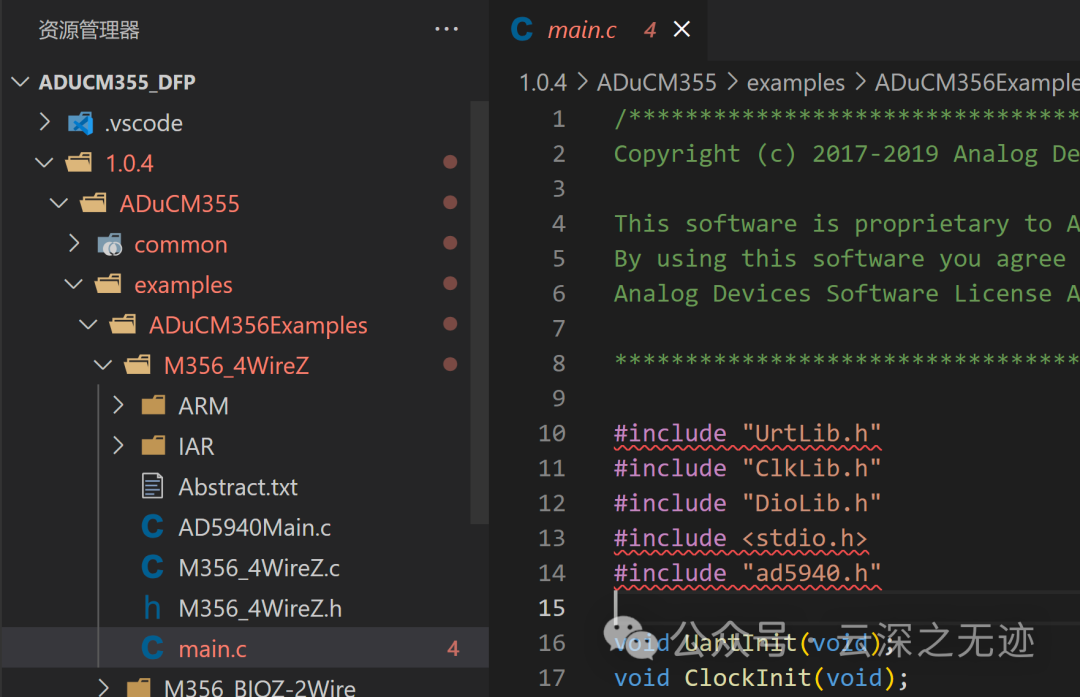The image size is (1080, 697).
Task: Collapse the M356_4WireZ folder chevron
Action: point(103,366)
